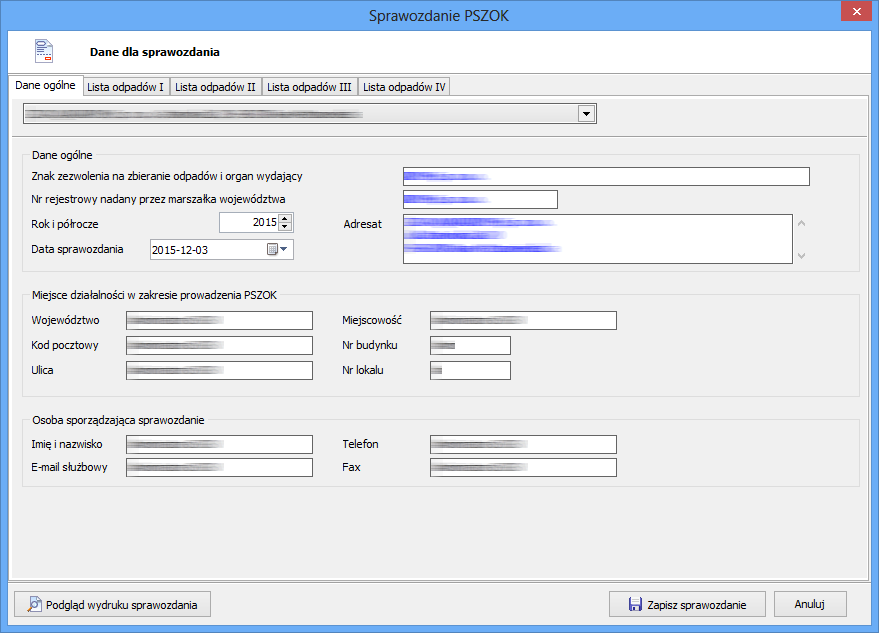Select the E-mail służbowy field

pyautogui.click(x=219, y=468)
